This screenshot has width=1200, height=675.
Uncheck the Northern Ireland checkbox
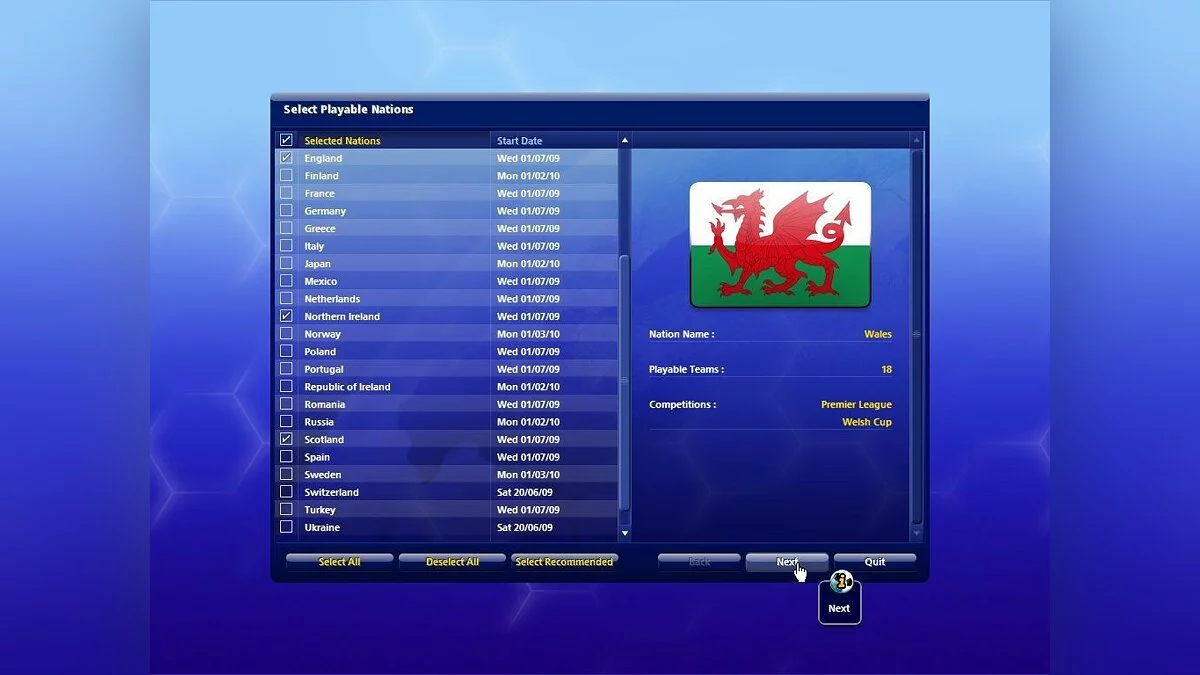286,316
